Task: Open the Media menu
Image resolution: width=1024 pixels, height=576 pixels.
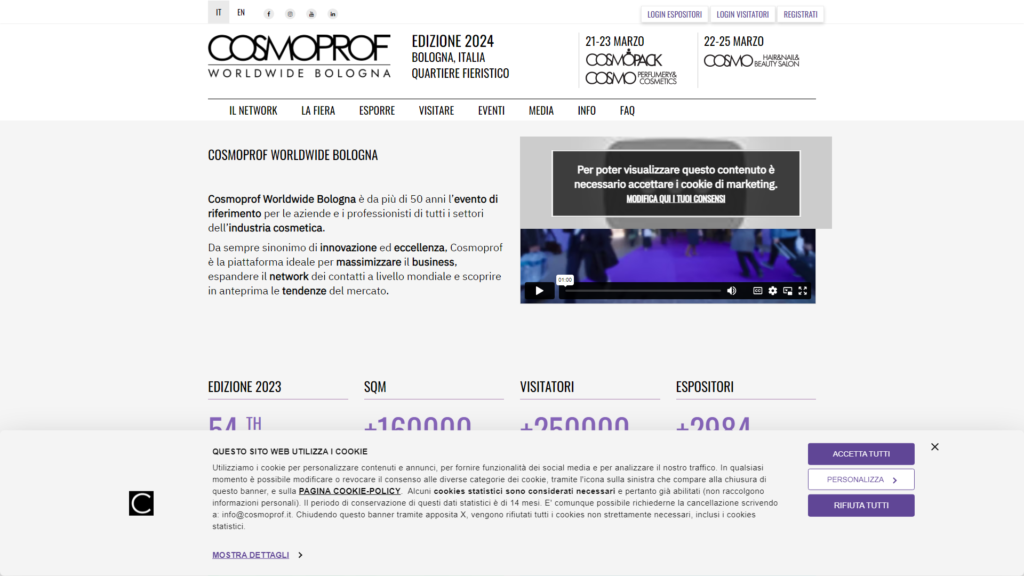Action: (541, 110)
